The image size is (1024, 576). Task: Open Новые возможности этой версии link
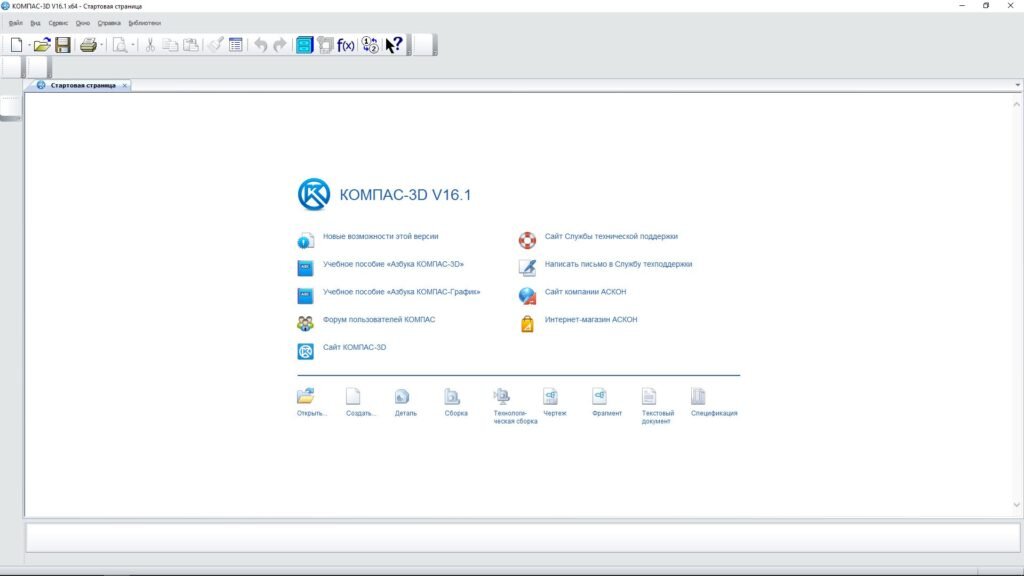(x=381, y=236)
